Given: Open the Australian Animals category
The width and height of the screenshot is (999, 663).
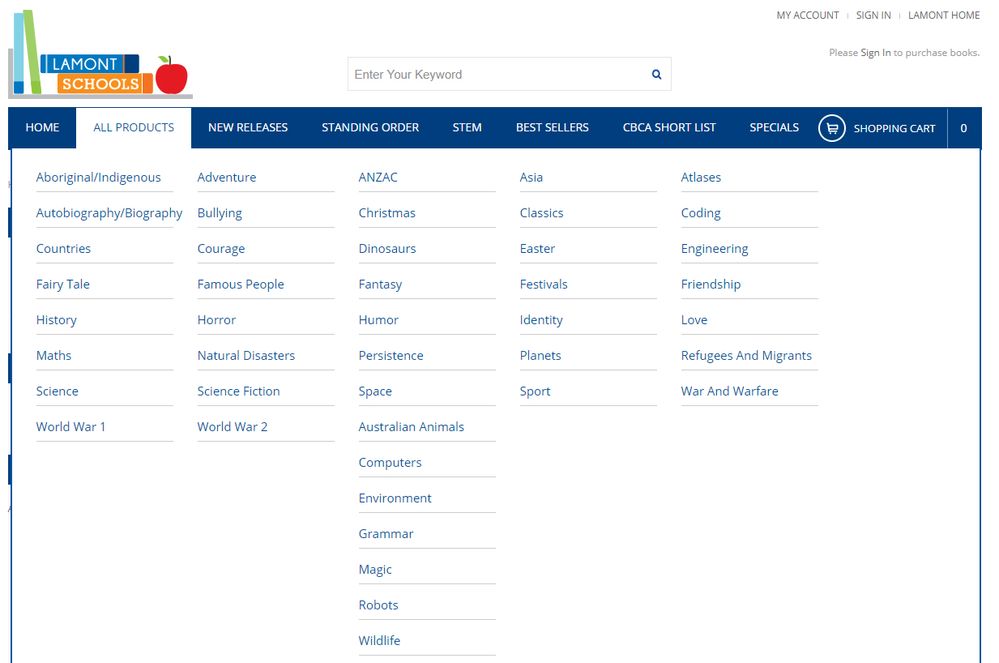Looking at the screenshot, I should pyautogui.click(x=411, y=427).
